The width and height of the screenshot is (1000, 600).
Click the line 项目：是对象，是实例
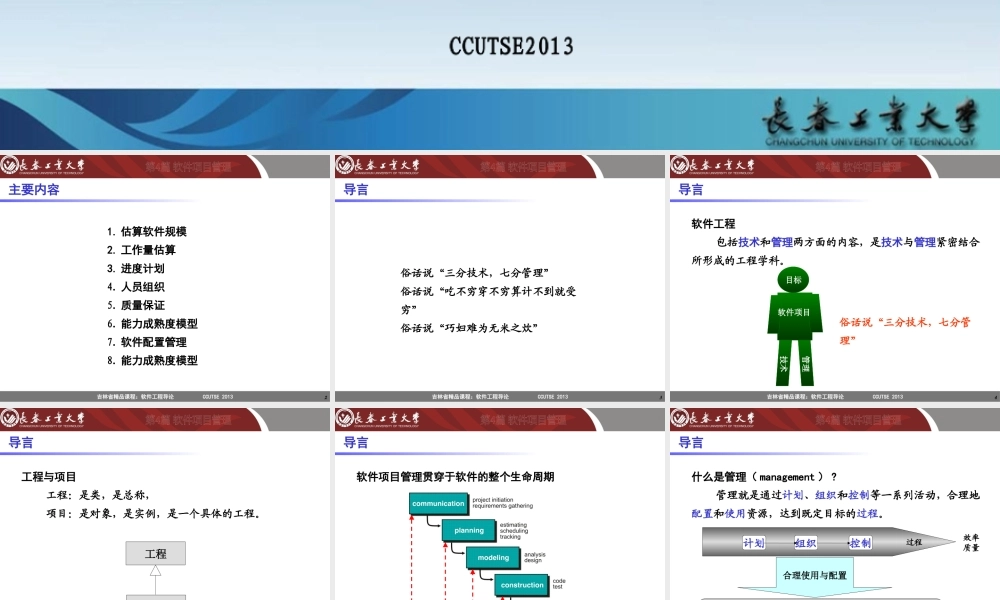click(153, 513)
